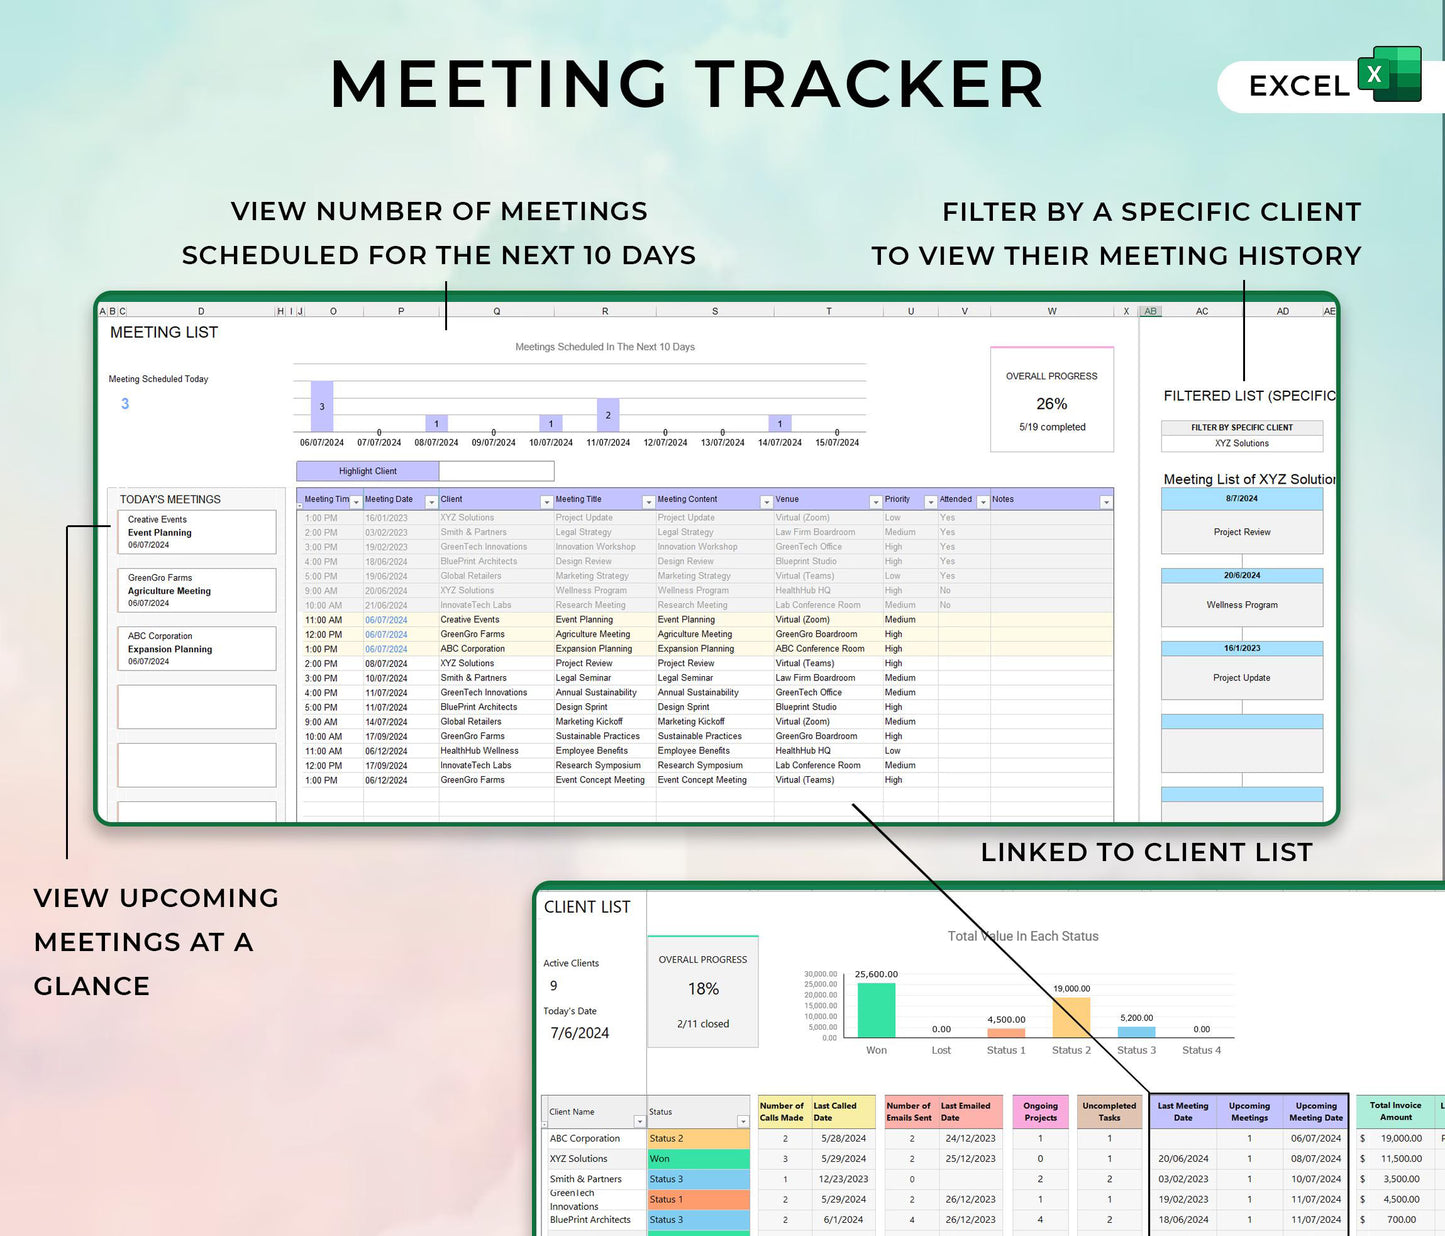Select the highlighted AB column header
1445x1236 pixels.
(1150, 311)
